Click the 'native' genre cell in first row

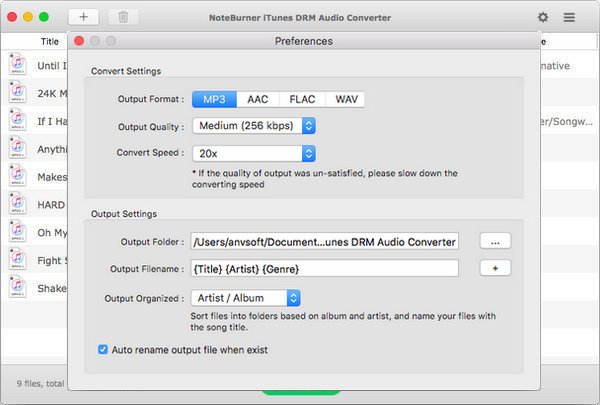point(555,66)
